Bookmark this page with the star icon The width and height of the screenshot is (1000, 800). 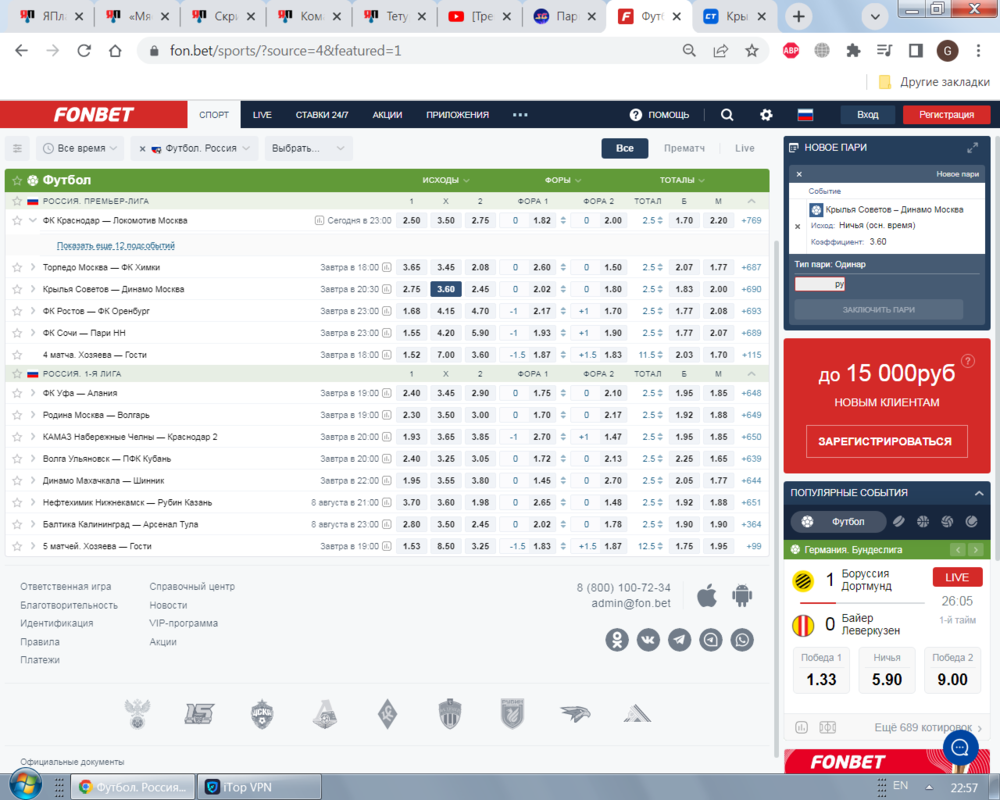click(x=752, y=50)
